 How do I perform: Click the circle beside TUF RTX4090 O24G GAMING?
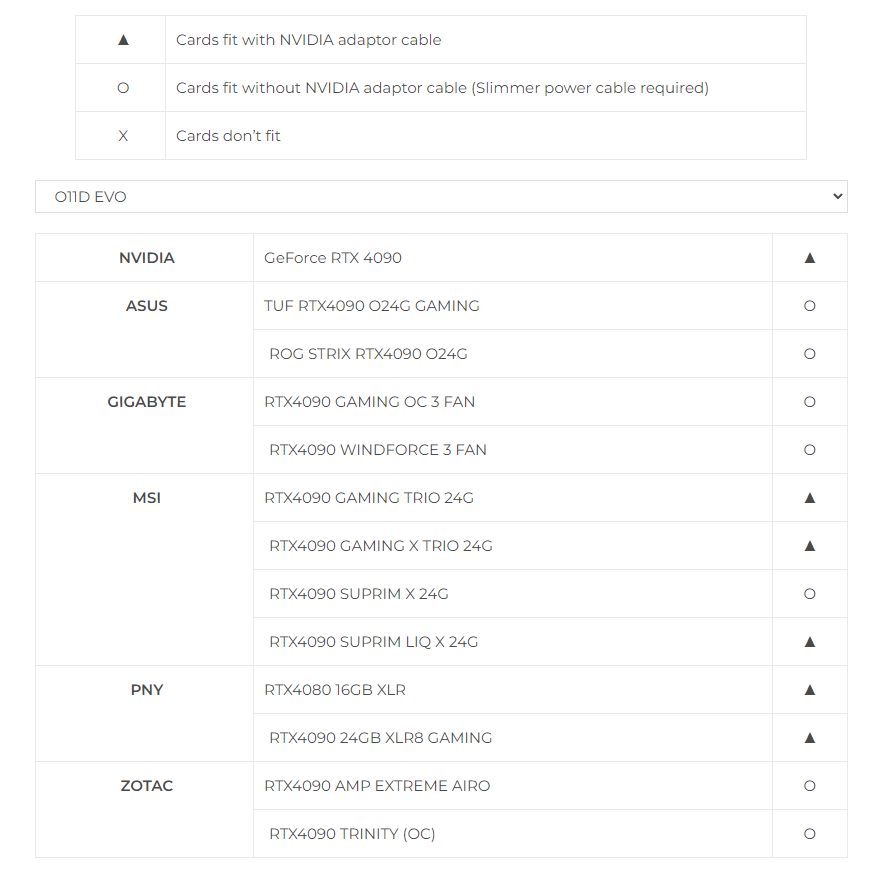pyautogui.click(x=810, y=306)
